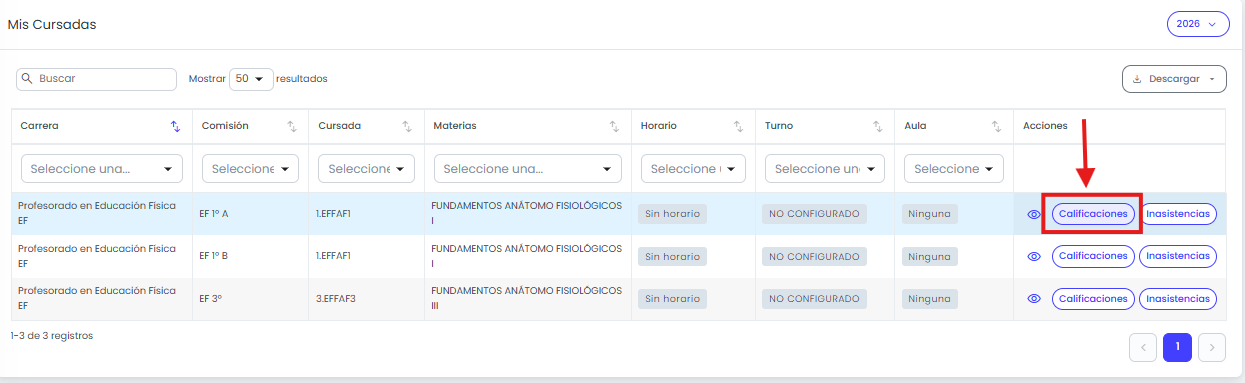Open the Carrera filter dropdown

(102, 169)
